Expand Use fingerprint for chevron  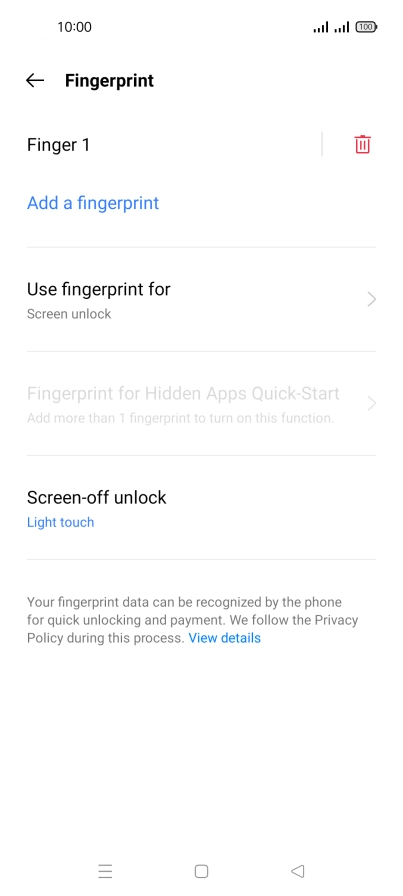click(372, 299)
